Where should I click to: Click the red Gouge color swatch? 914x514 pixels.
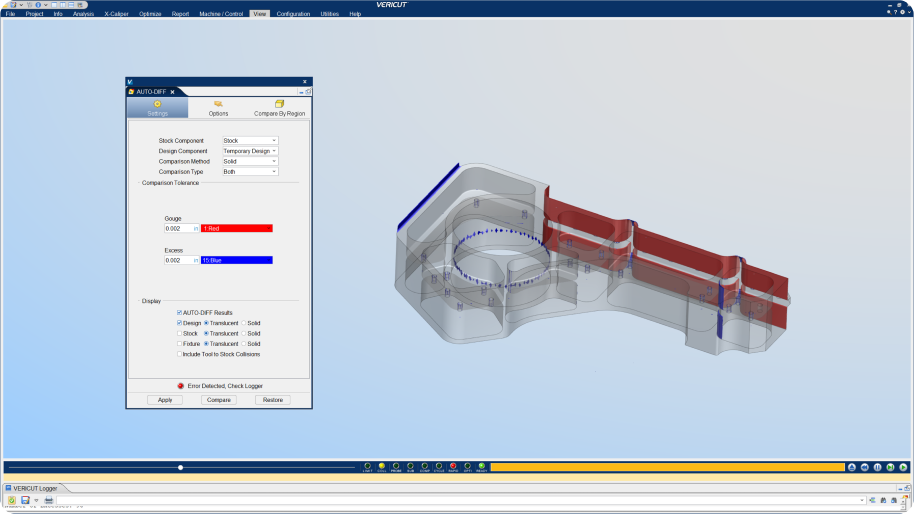point(236,228)
